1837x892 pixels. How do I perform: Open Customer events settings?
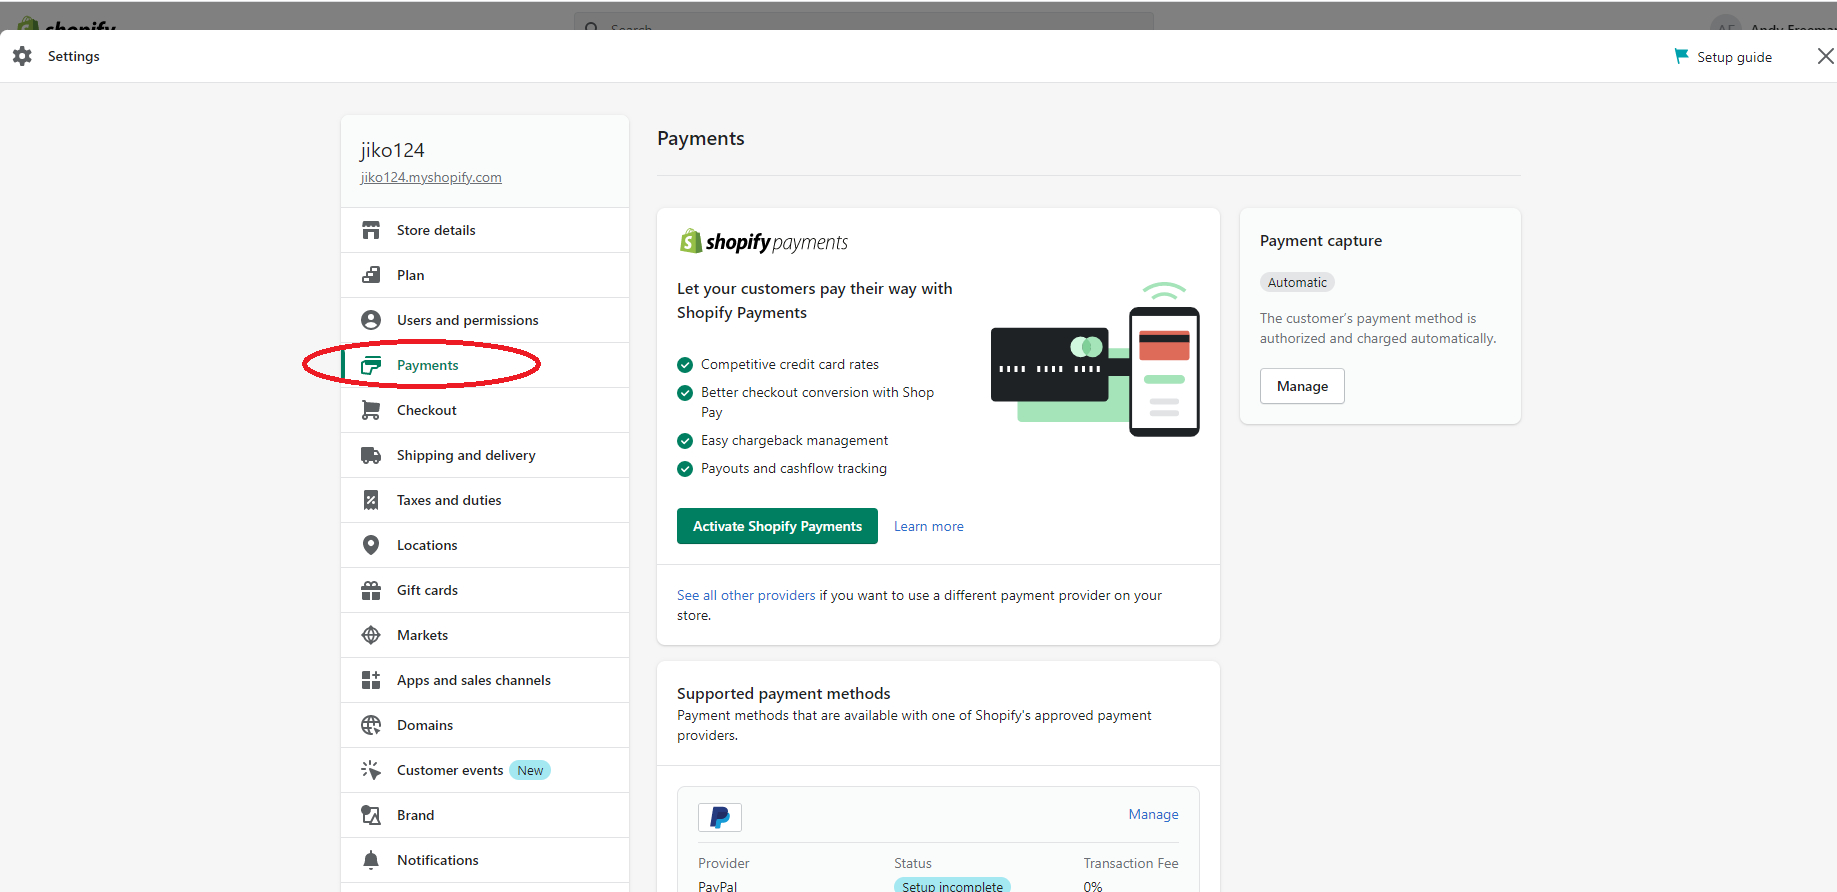click(485, 770)
